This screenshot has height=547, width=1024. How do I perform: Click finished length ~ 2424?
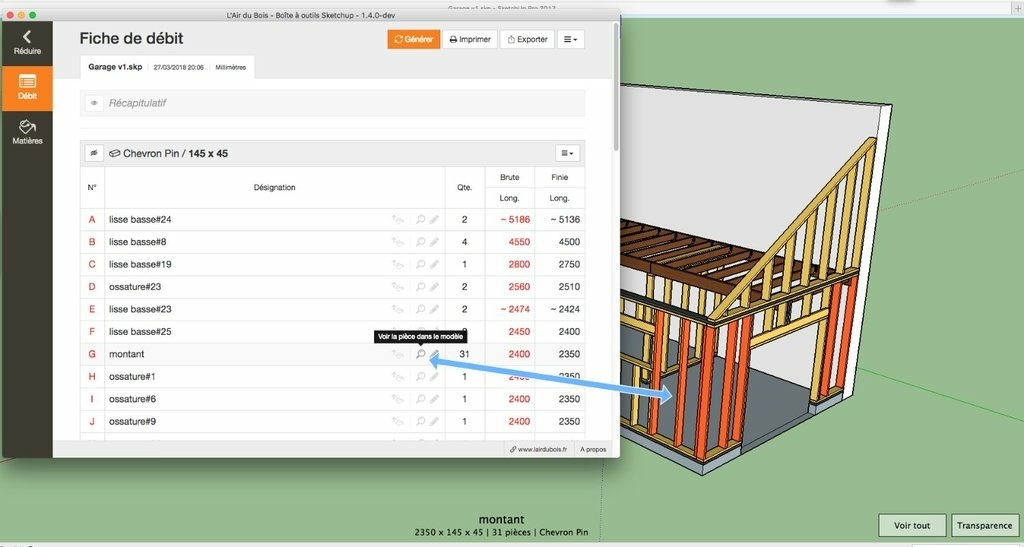tap(565, 309)
